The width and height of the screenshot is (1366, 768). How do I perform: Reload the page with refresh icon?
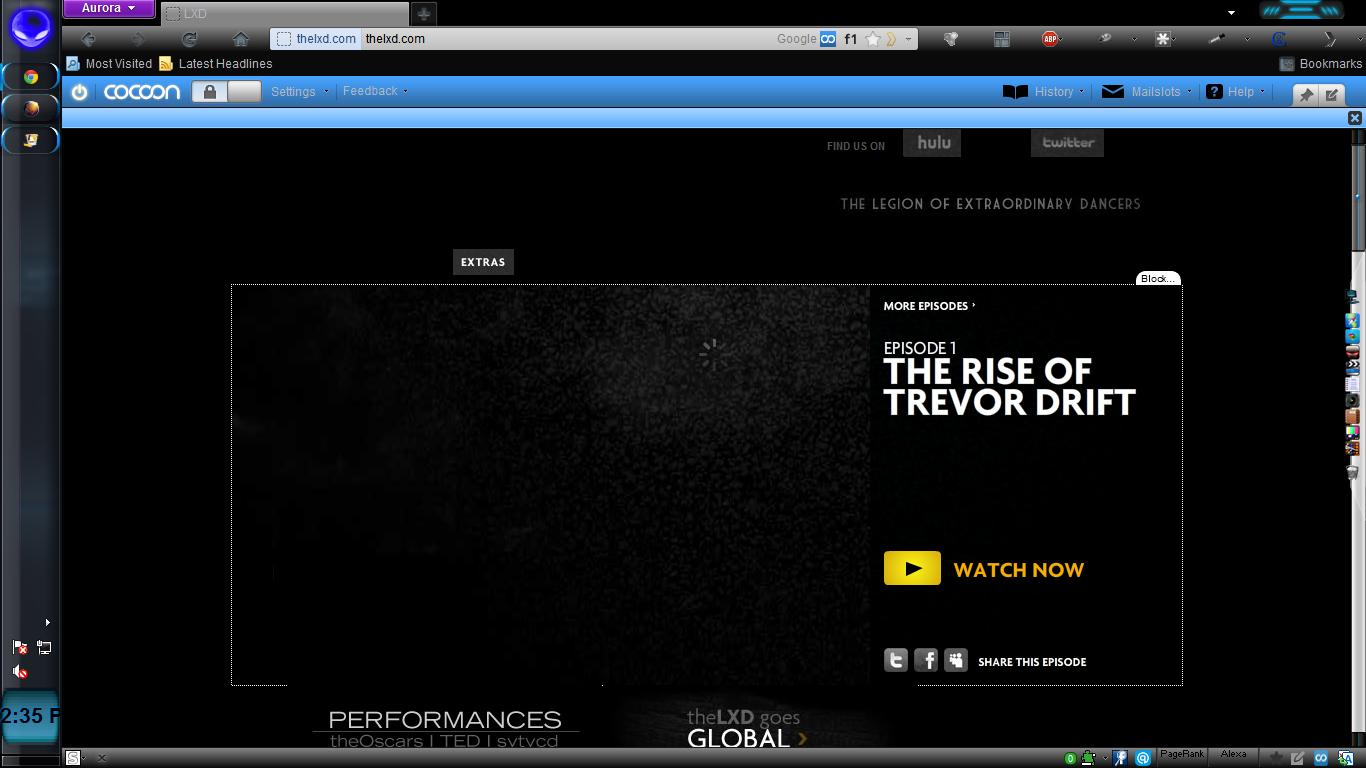click(x=189, y=39)
